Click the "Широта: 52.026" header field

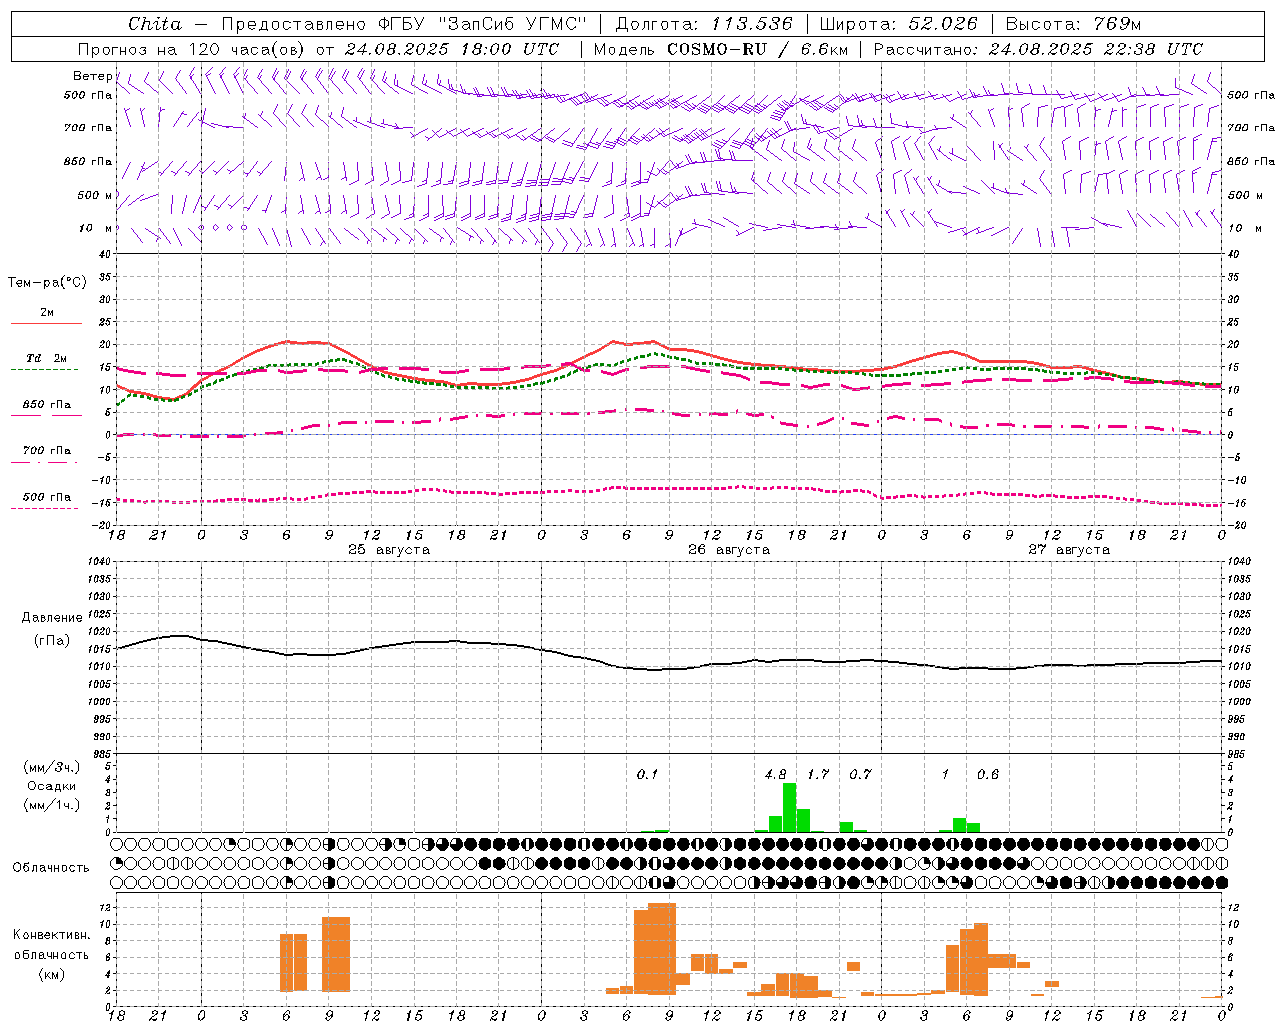click(x=898, y=24)
